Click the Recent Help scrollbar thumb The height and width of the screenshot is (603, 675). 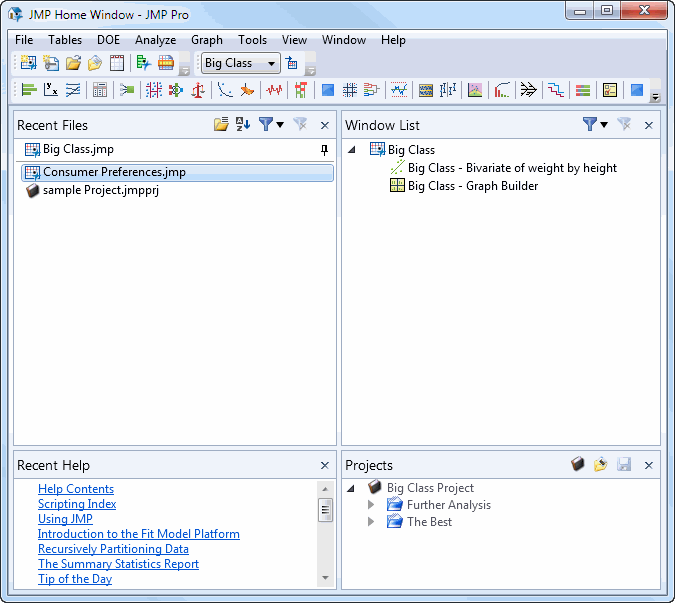(x=325, y=510)
